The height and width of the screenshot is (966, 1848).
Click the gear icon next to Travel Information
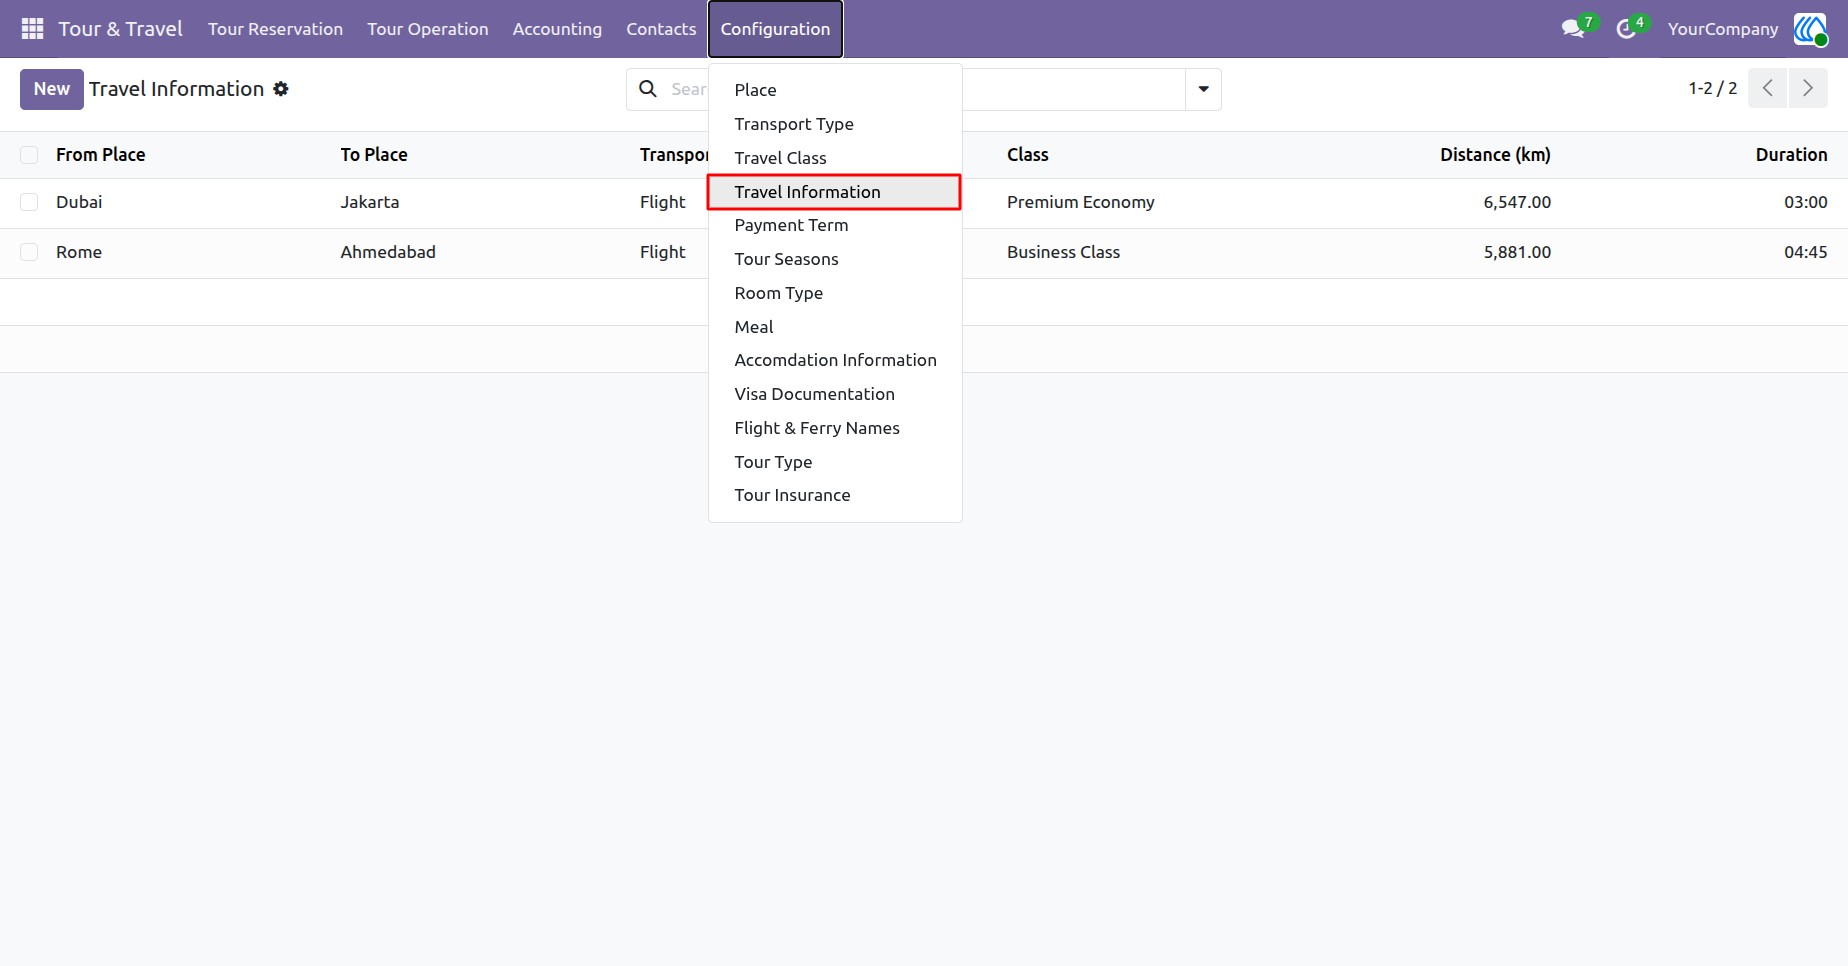[x=281, y=89]
